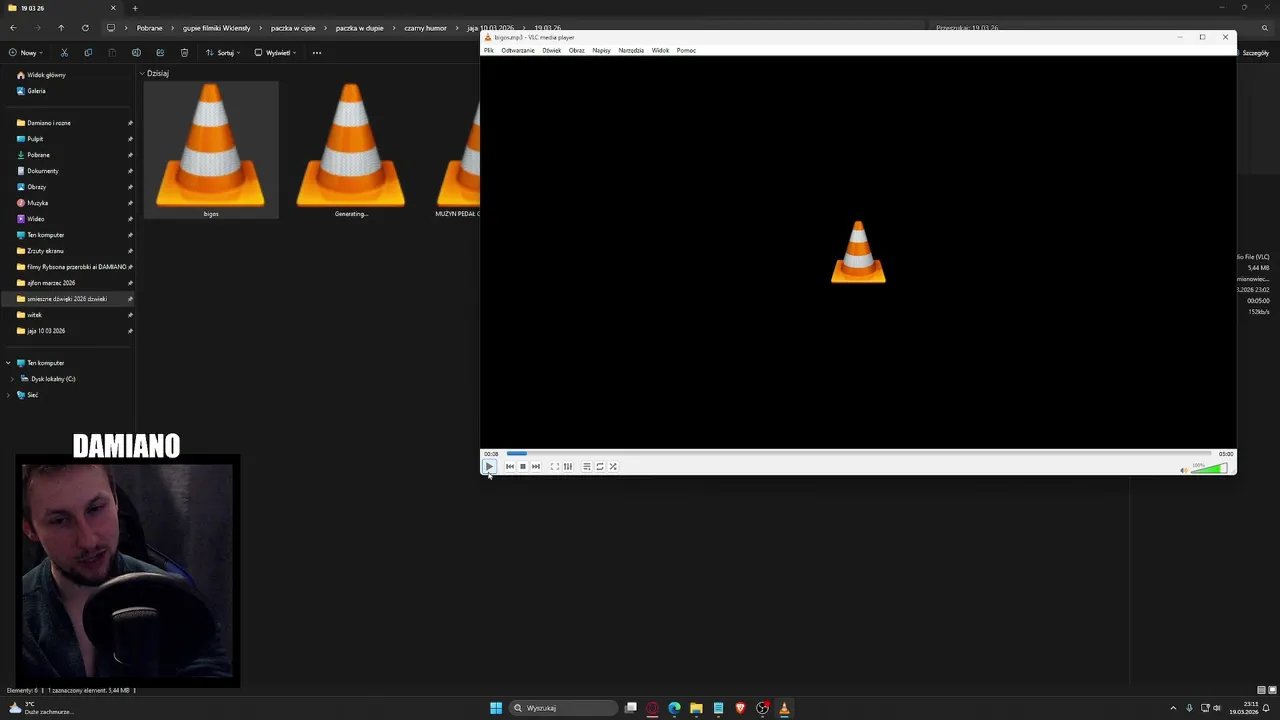This screenshot has width=1280, height=720.
Task: Click the Copy icon in Explorer toolbar
Action: pos(88,53)
